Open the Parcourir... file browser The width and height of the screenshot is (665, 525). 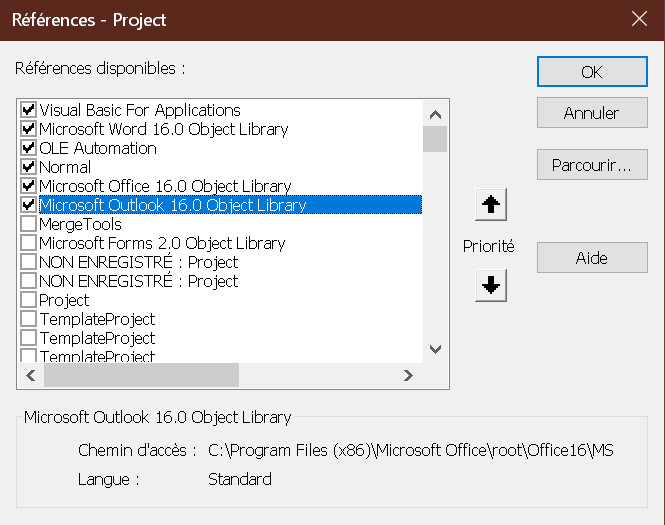coord(591,165)
